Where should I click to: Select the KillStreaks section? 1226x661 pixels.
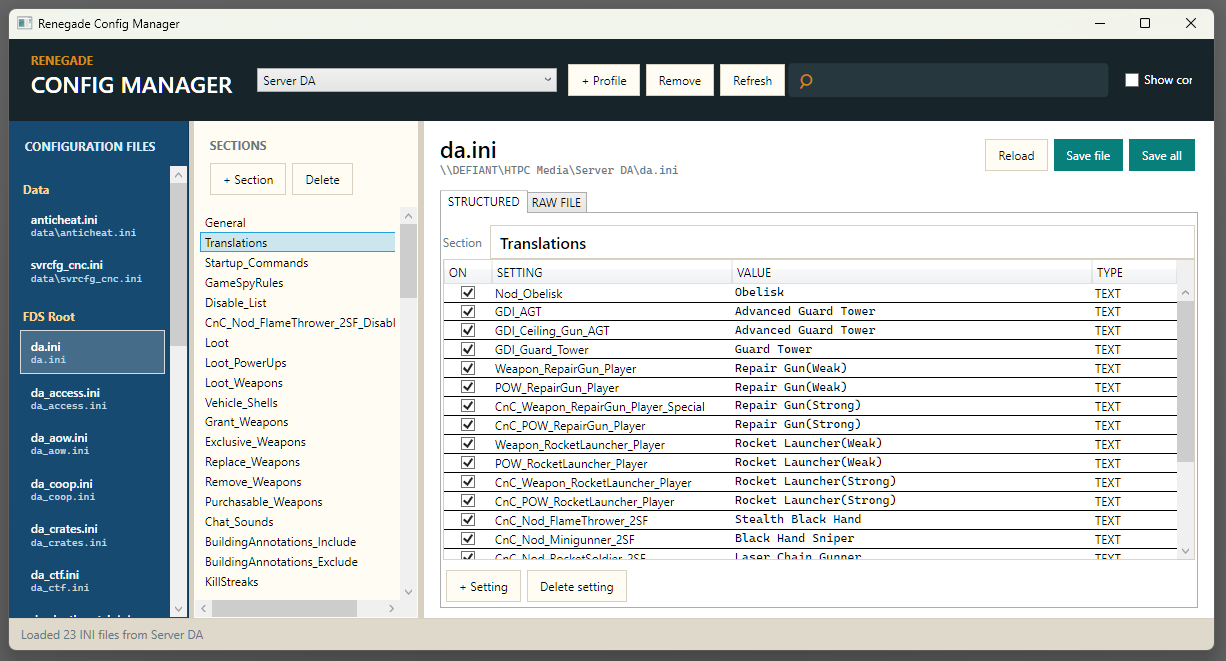298,581
